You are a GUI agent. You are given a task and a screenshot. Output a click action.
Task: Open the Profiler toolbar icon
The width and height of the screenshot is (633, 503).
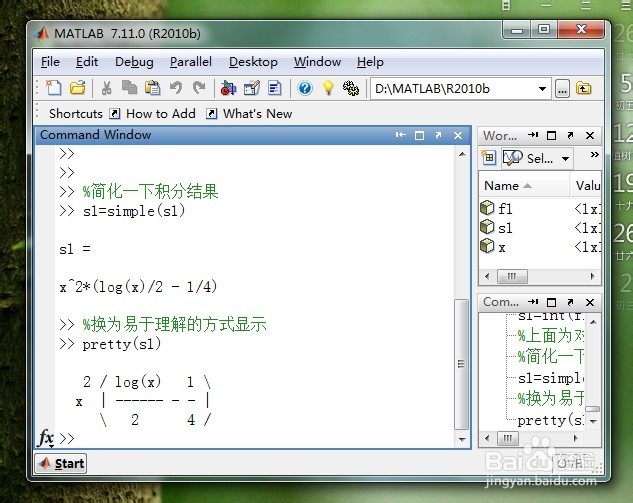point(275,88)
